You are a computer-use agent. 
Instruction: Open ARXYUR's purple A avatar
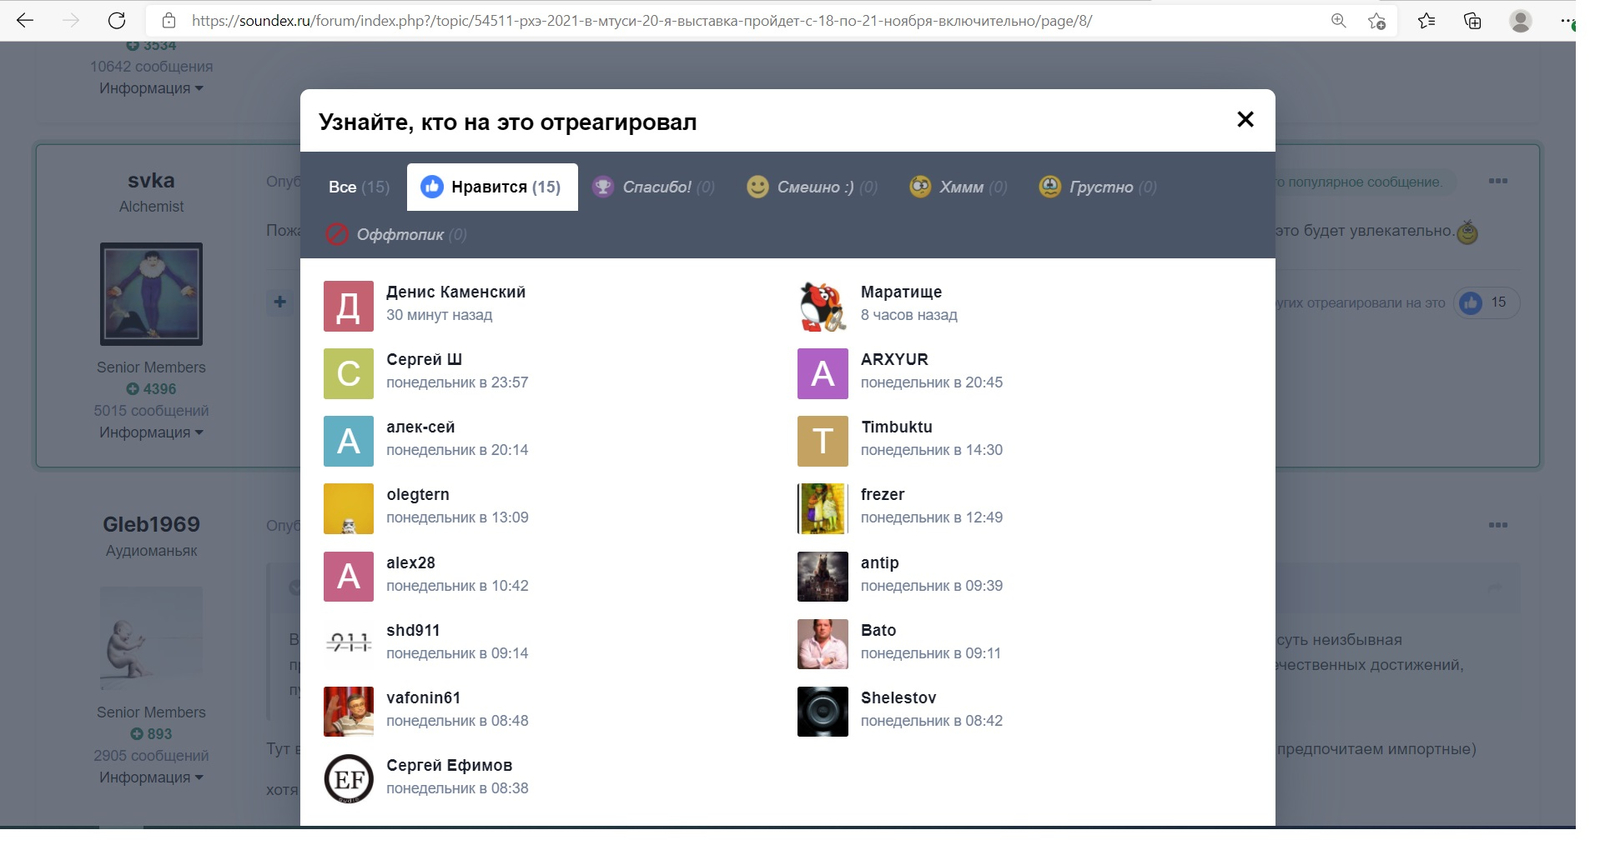822,373
